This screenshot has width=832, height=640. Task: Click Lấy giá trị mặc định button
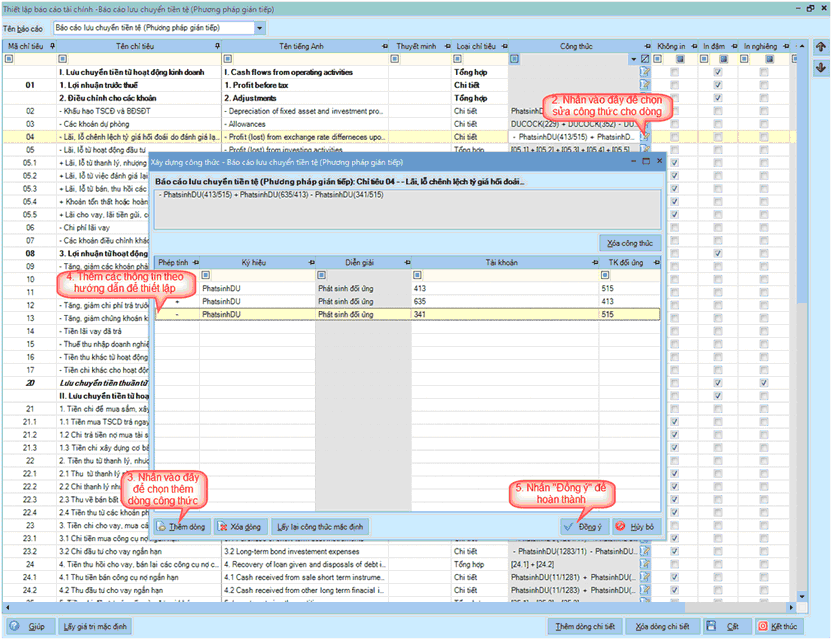(x=94, y=627)
